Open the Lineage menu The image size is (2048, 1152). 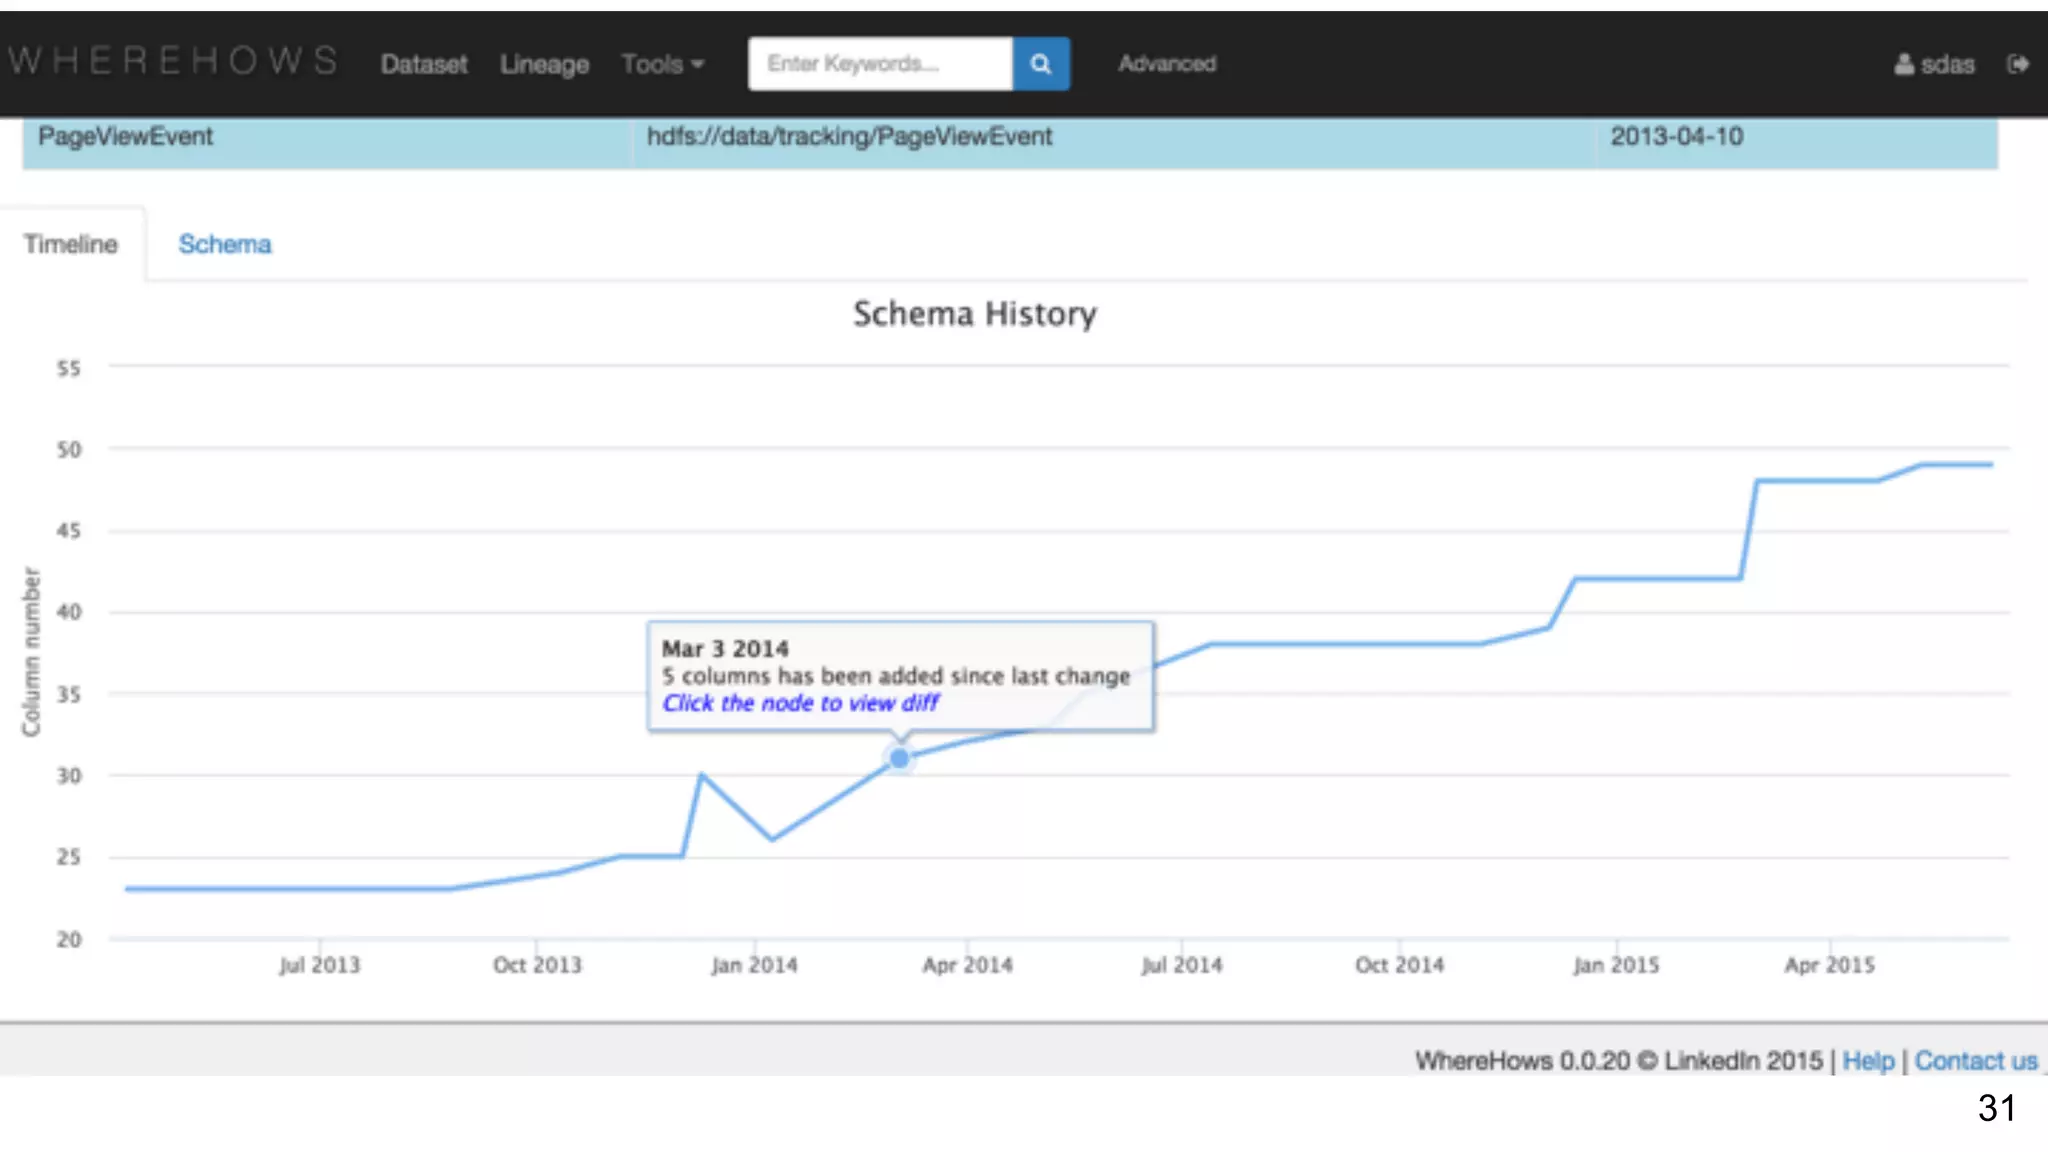tap(544, 64)
